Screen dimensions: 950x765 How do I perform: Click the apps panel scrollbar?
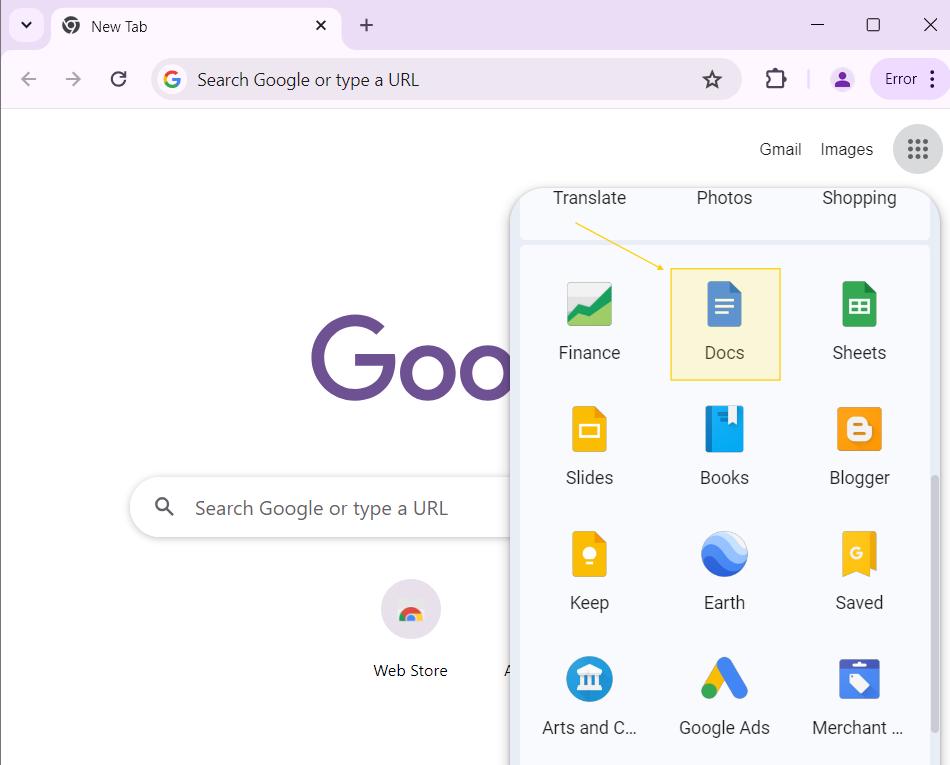click(x=934, y=603)
